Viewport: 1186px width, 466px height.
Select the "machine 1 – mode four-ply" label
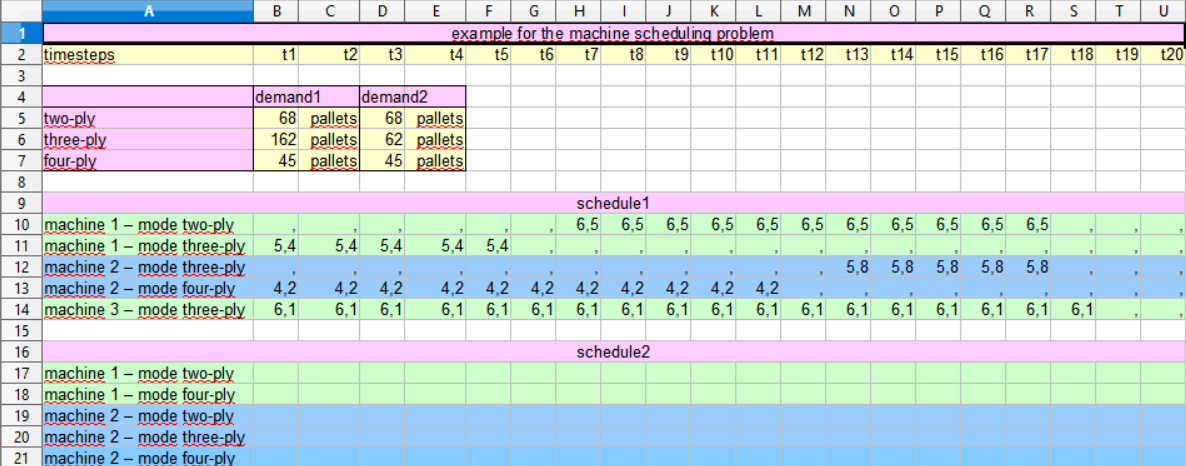(148, 395)
